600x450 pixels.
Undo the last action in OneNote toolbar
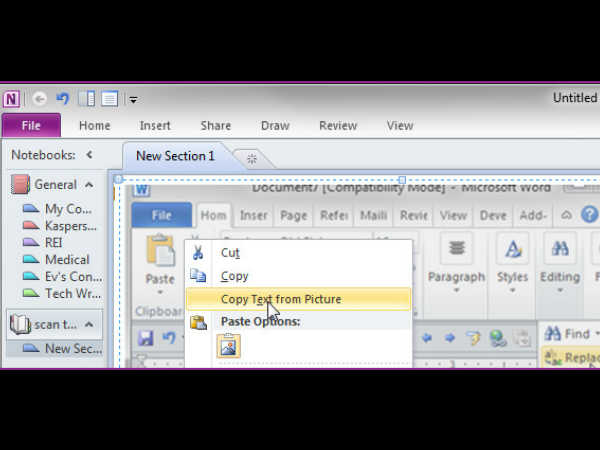pyautogui.click(x=63, y=99)
